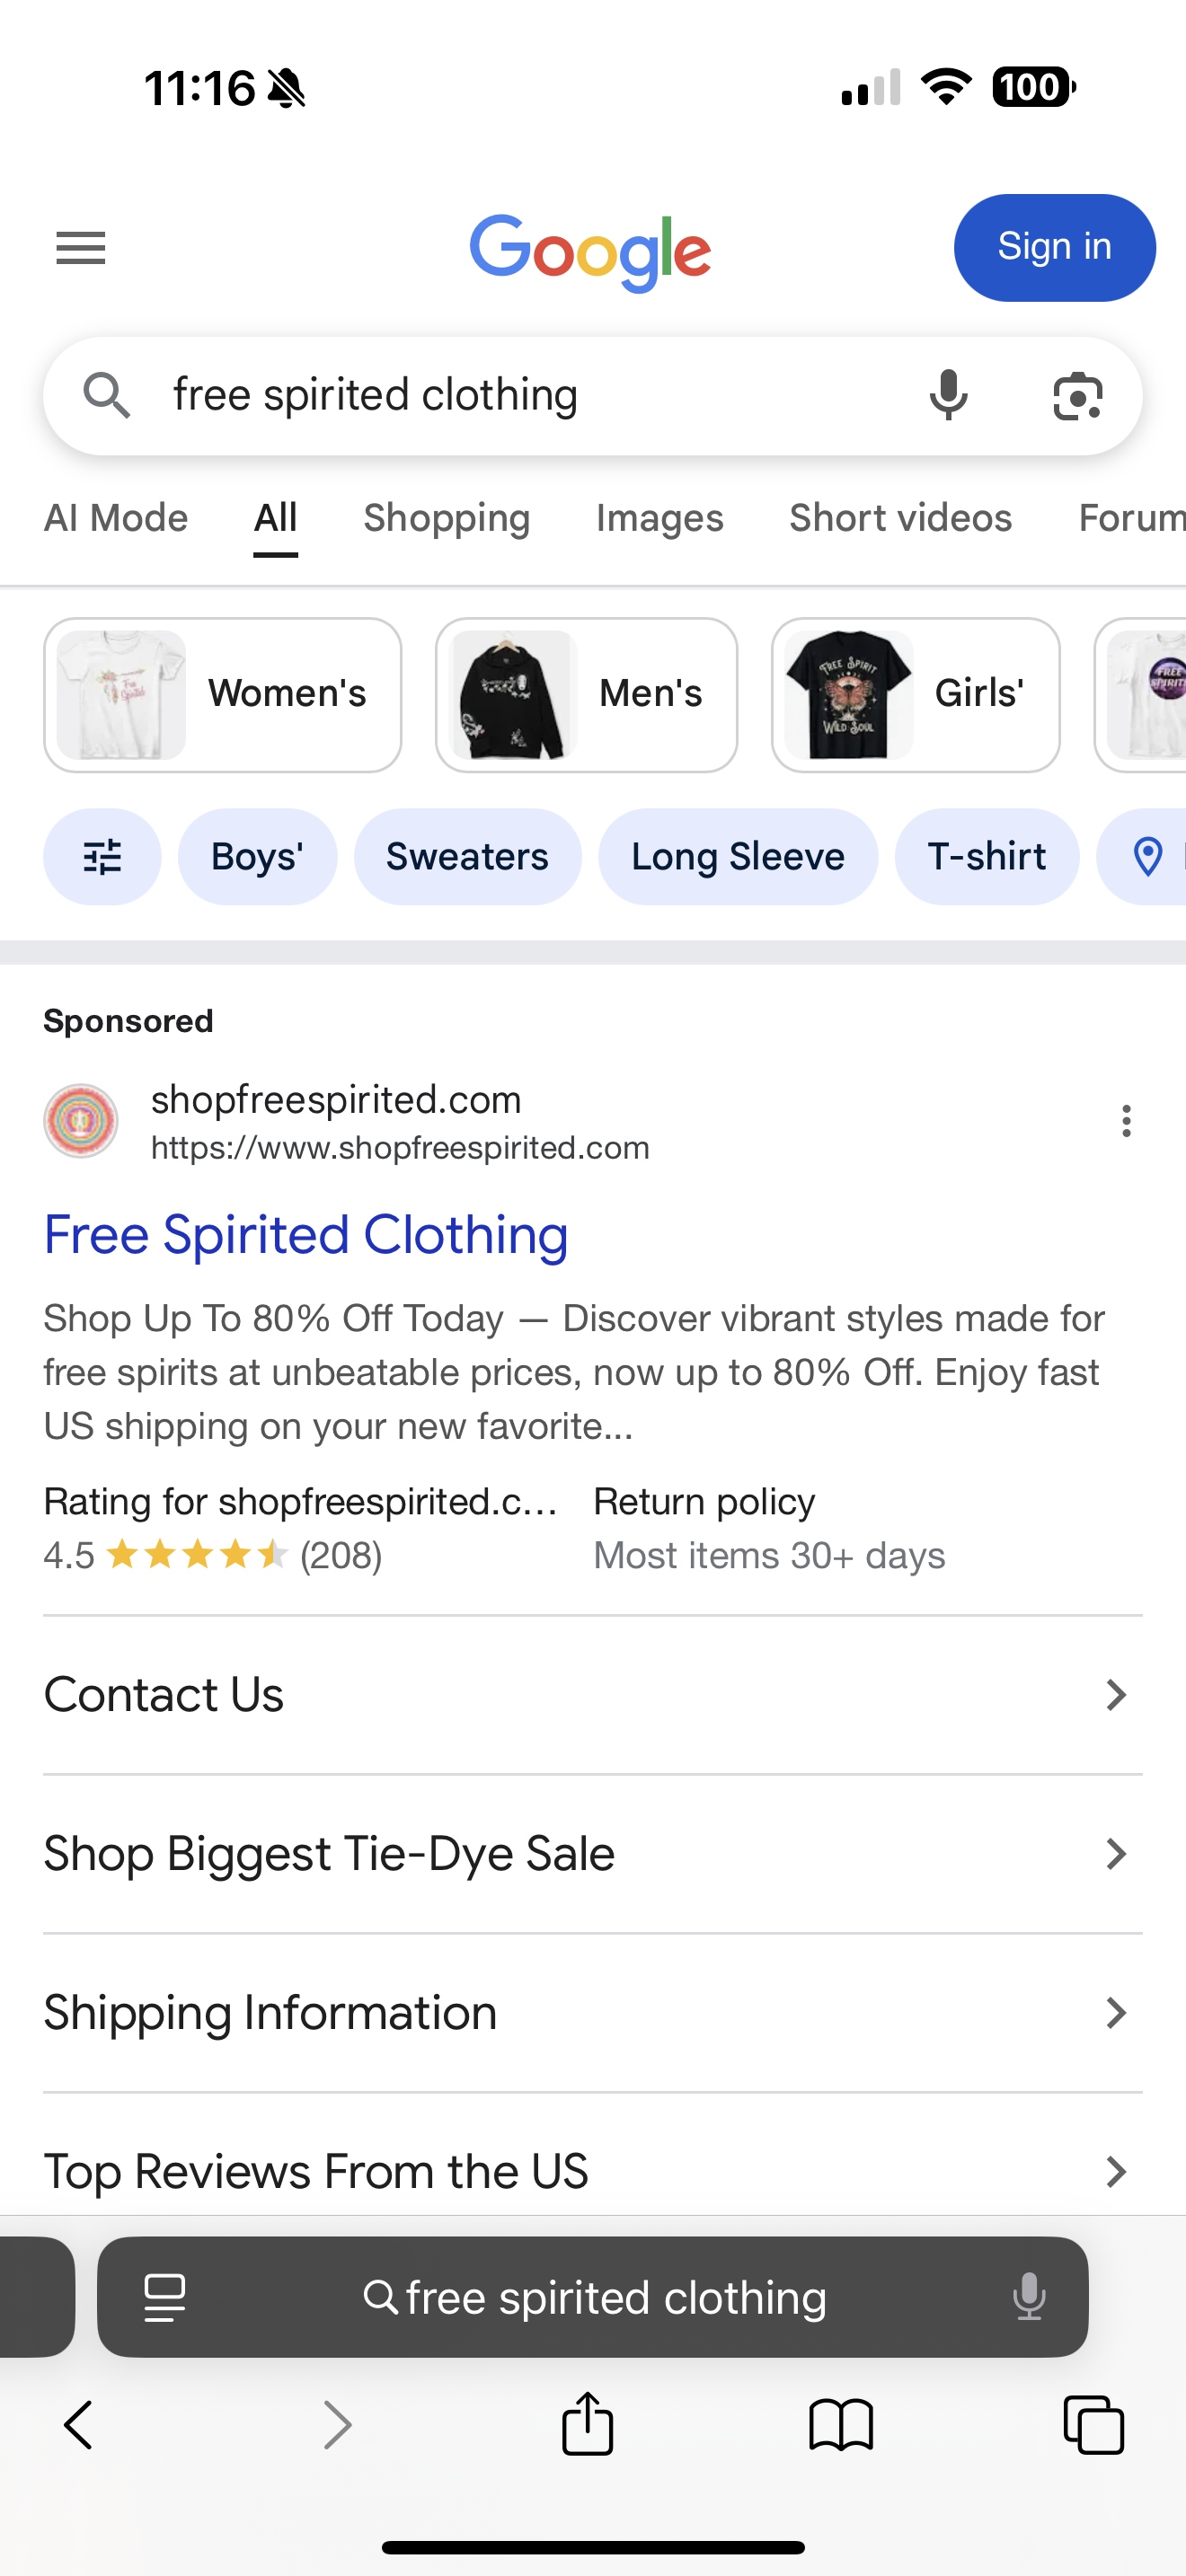The image size is (1186, 2576).
Task: Show open Safari tabs
Action: (1093, 2425)
